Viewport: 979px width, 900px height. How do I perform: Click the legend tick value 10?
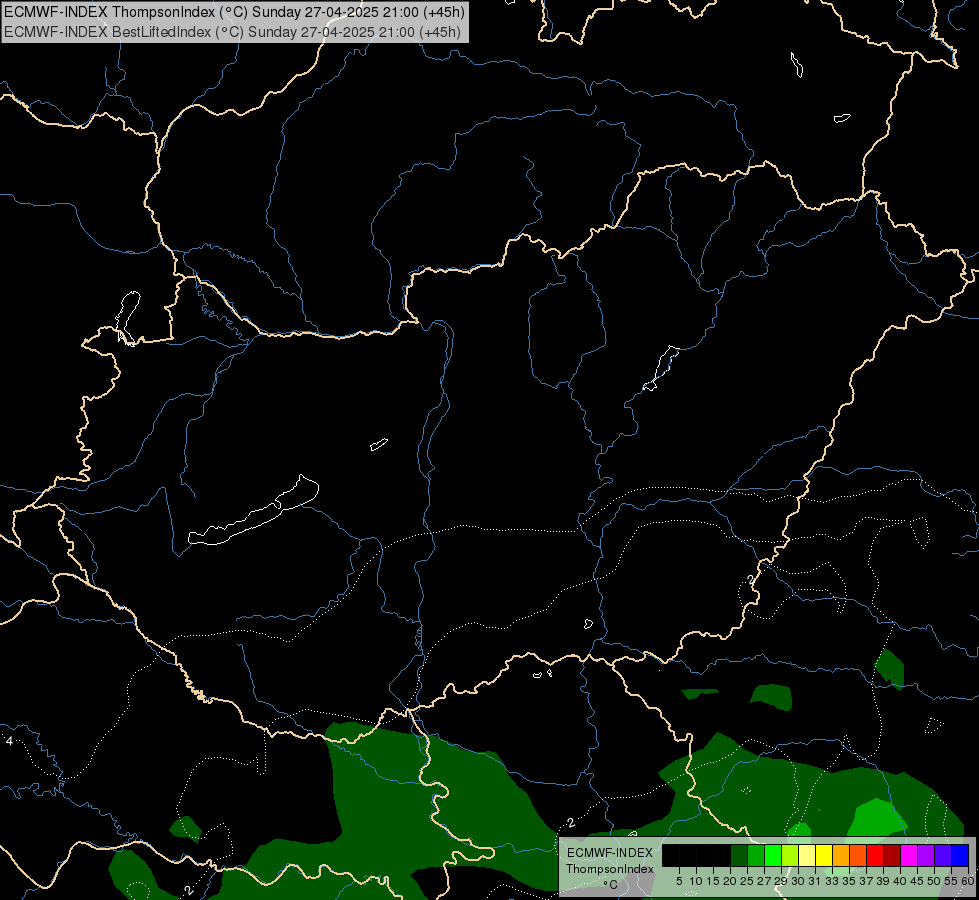coord(696,881)
